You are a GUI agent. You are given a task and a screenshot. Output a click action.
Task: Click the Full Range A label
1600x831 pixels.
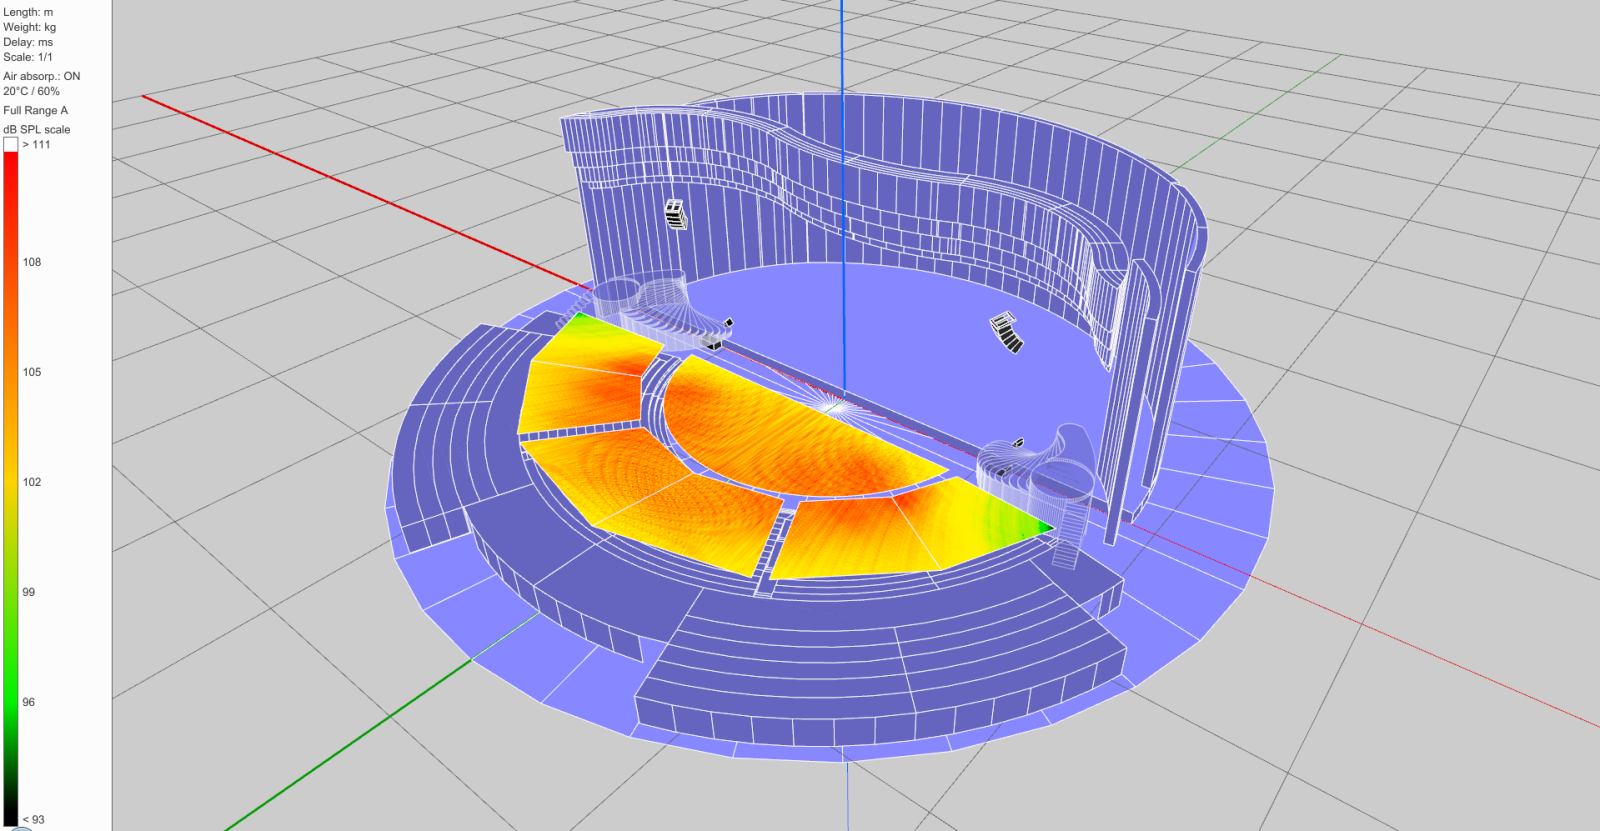(35, 111)
